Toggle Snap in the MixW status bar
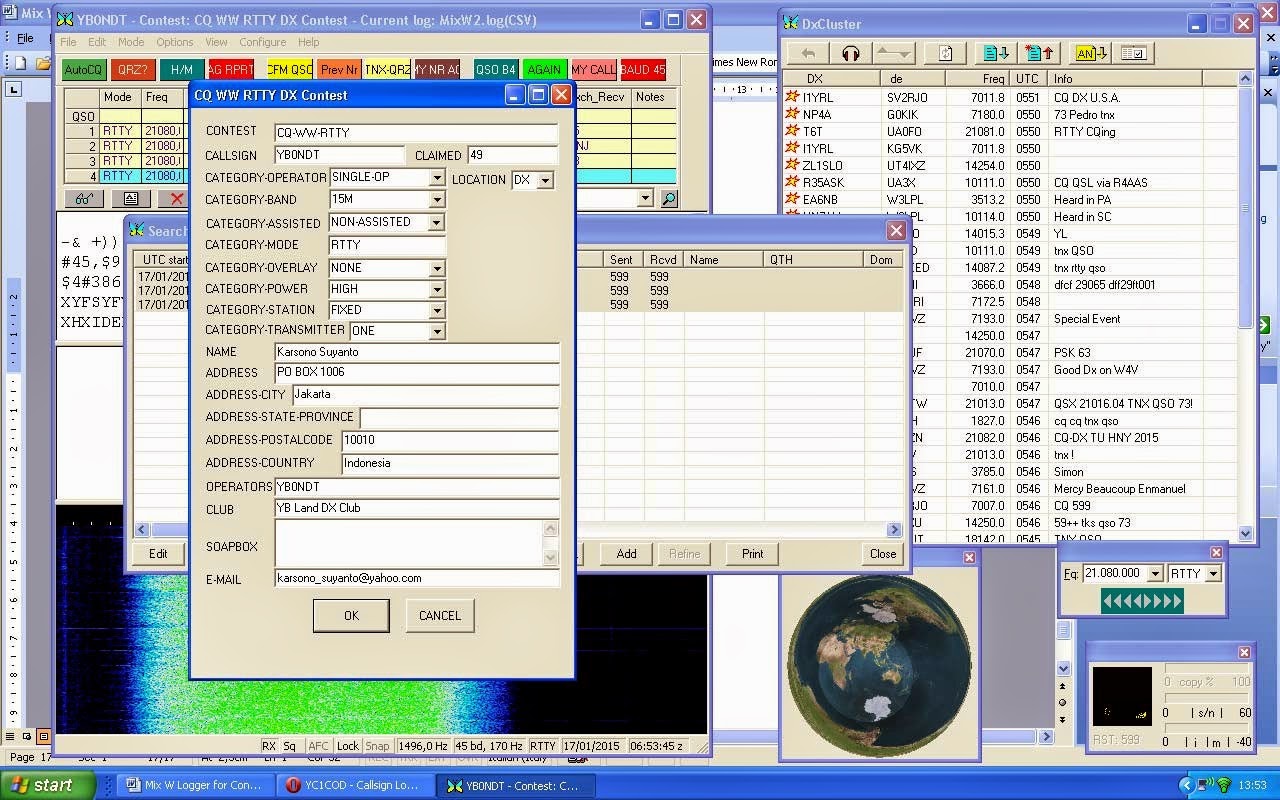1280x800 pixels. click(377, 746)
